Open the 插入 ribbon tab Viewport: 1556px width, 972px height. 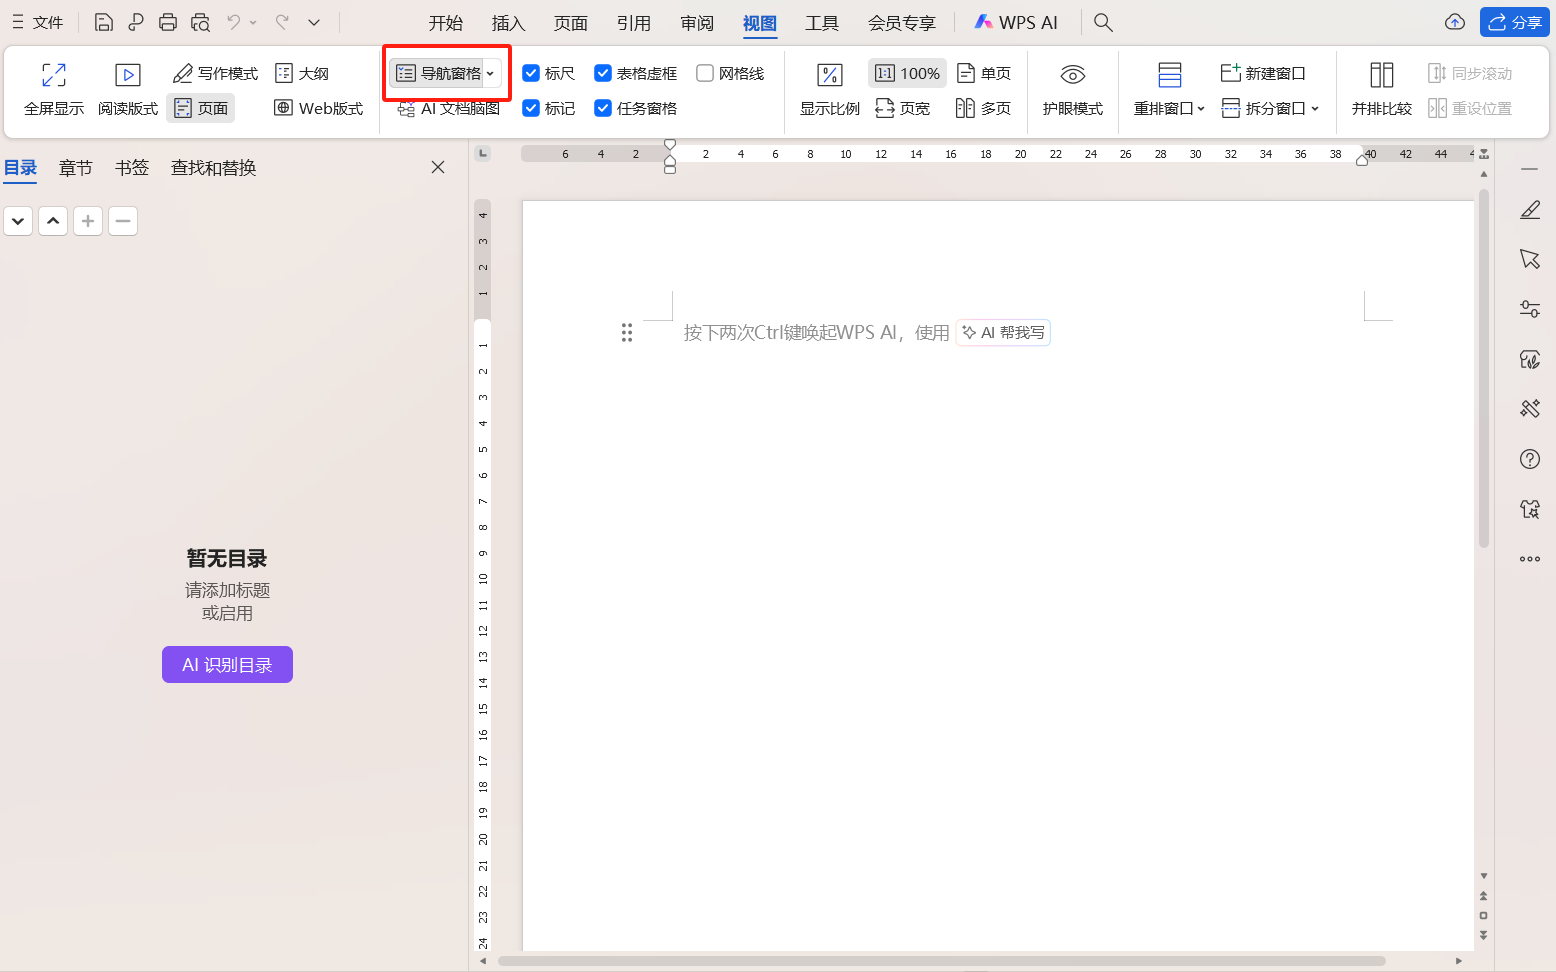click(507, 22)
